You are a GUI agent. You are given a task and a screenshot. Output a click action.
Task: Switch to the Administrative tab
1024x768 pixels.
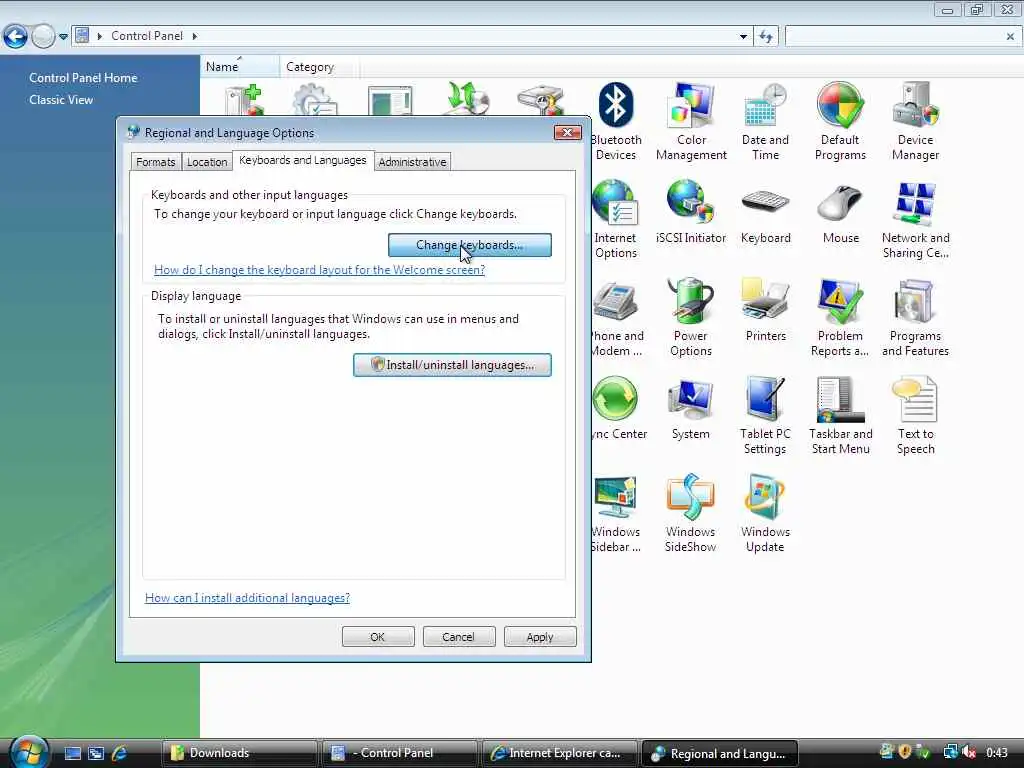[412, 162]
